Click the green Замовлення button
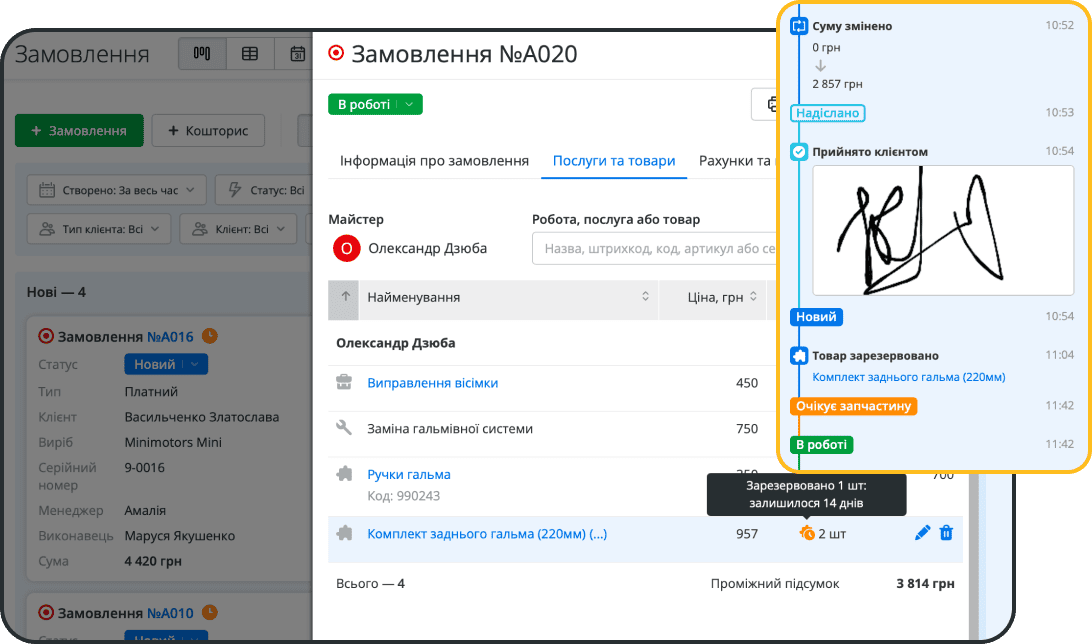This screenshot has width=1092, height=644. (x=79, y=130)
